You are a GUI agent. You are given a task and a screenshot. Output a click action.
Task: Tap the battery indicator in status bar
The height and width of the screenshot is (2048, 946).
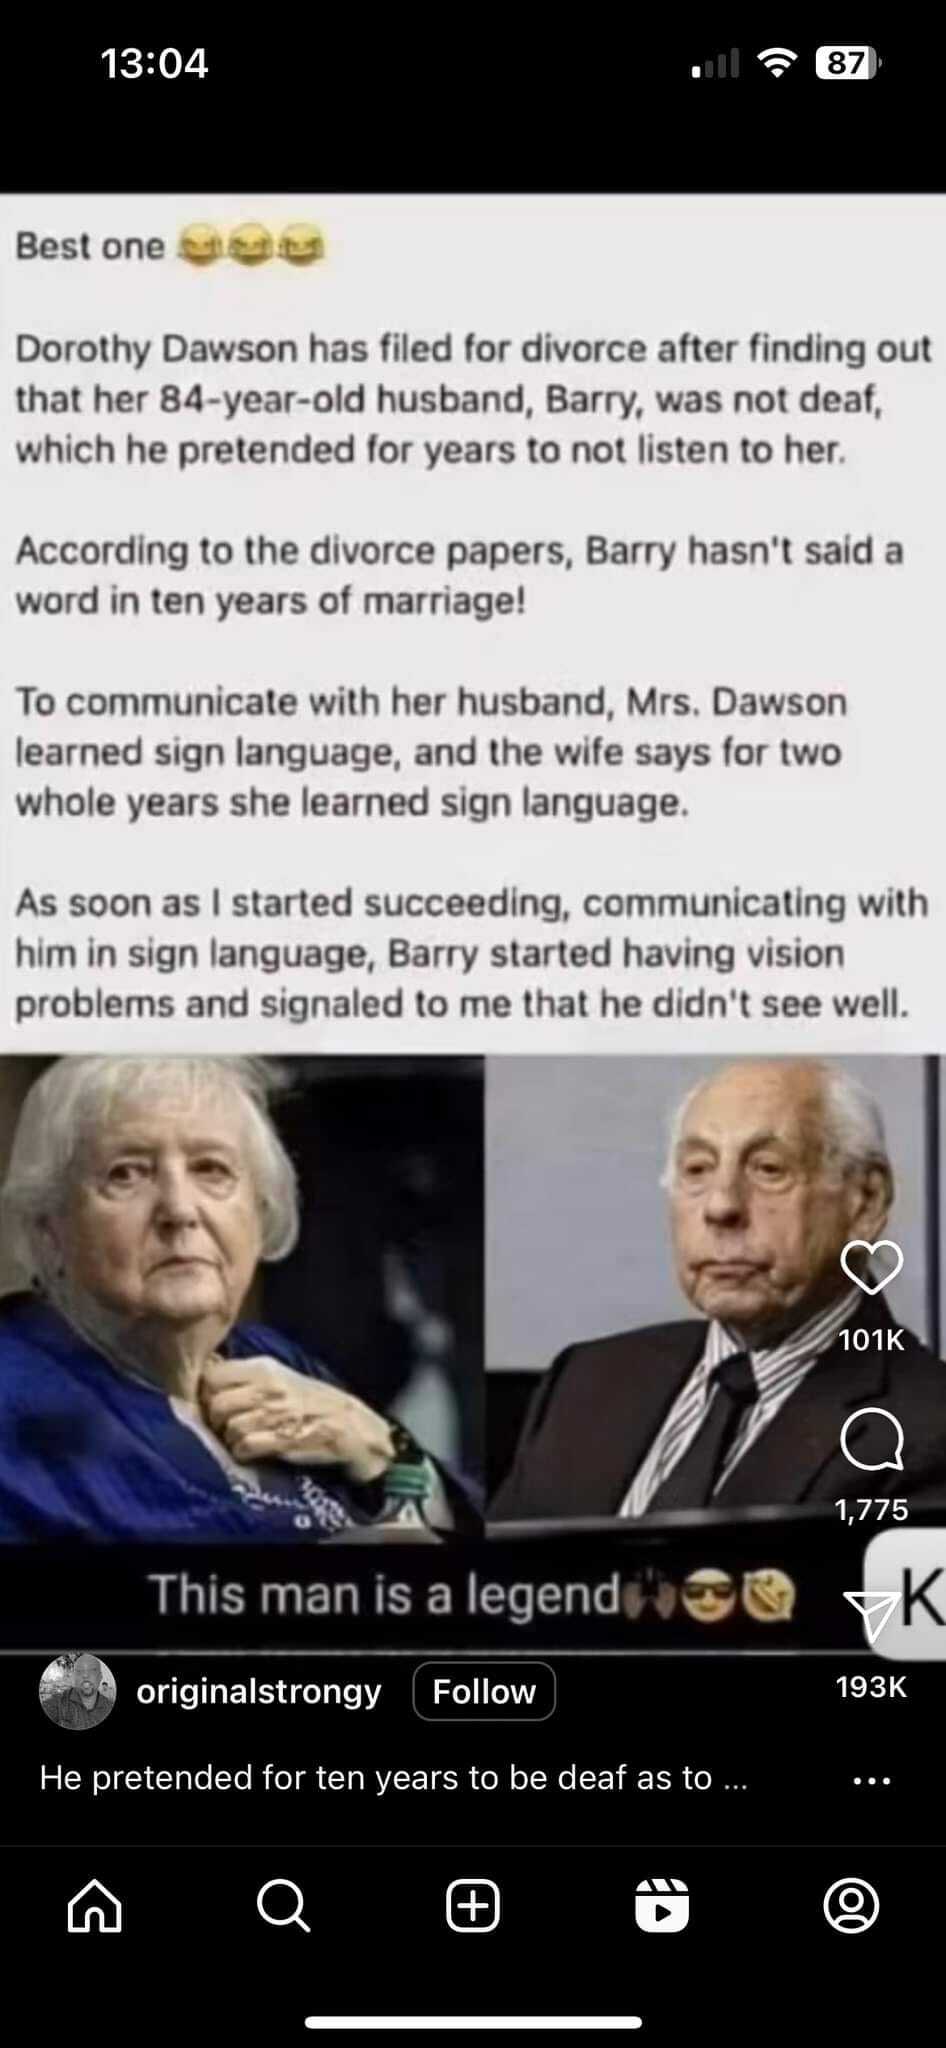point(849,64)
